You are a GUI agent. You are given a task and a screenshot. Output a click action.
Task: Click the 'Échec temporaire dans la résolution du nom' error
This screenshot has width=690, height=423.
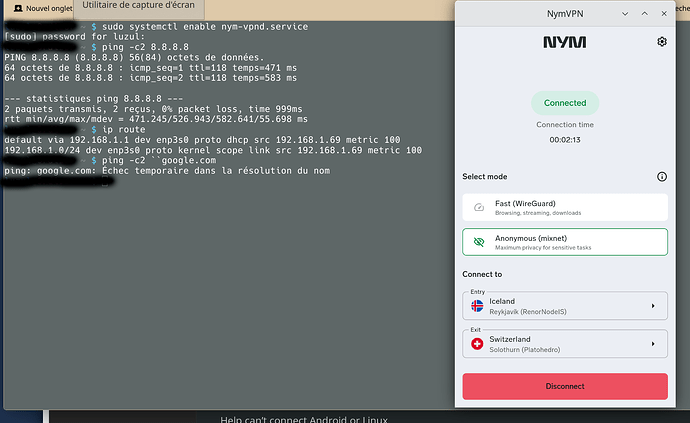coord(216,171)
